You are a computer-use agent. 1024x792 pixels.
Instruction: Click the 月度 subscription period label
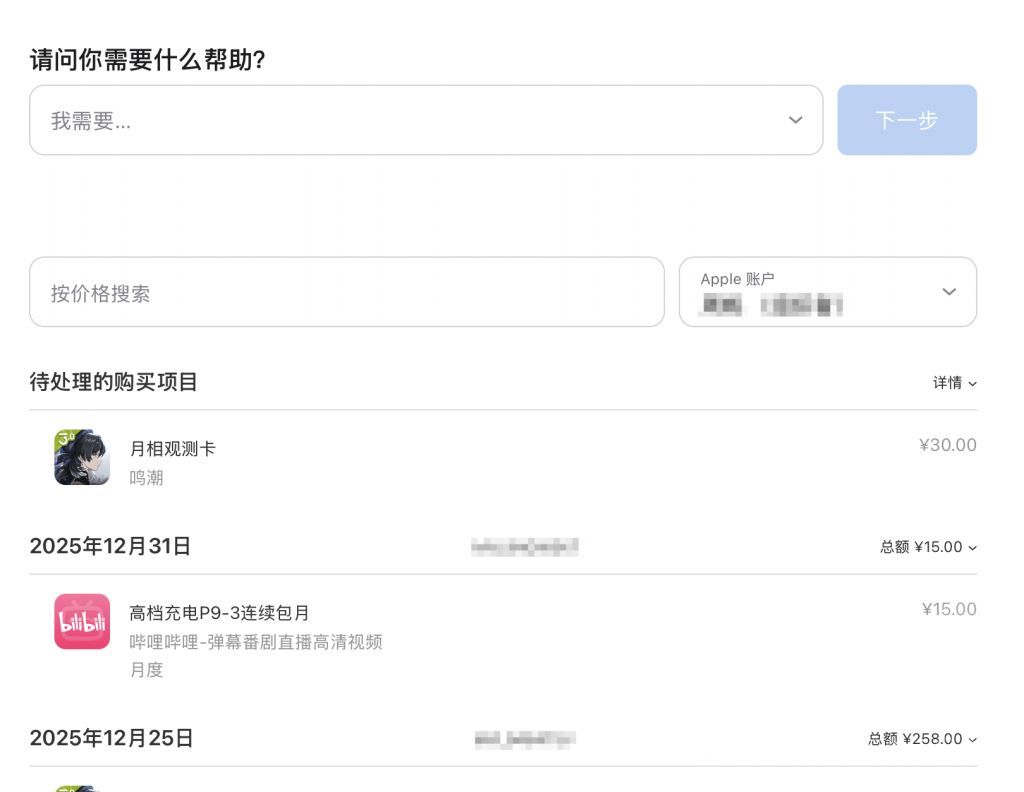click(146, 670)
